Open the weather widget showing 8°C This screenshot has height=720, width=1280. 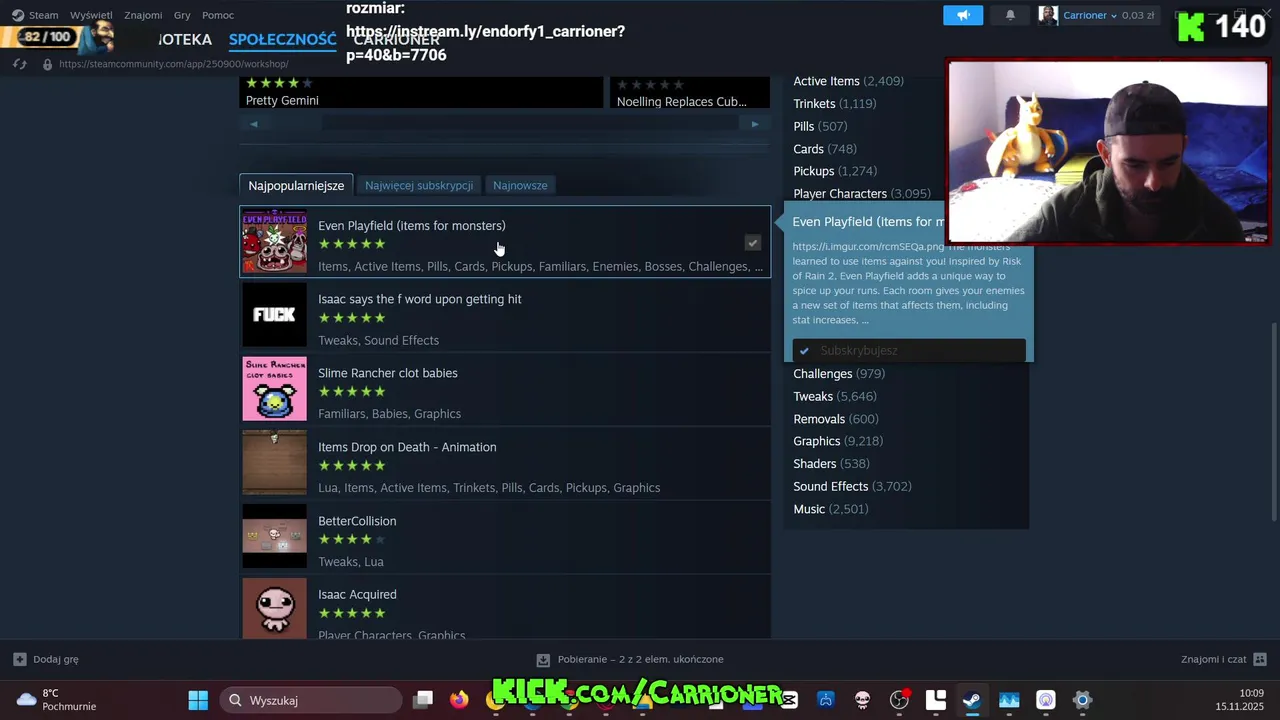[x=56, y=700]
